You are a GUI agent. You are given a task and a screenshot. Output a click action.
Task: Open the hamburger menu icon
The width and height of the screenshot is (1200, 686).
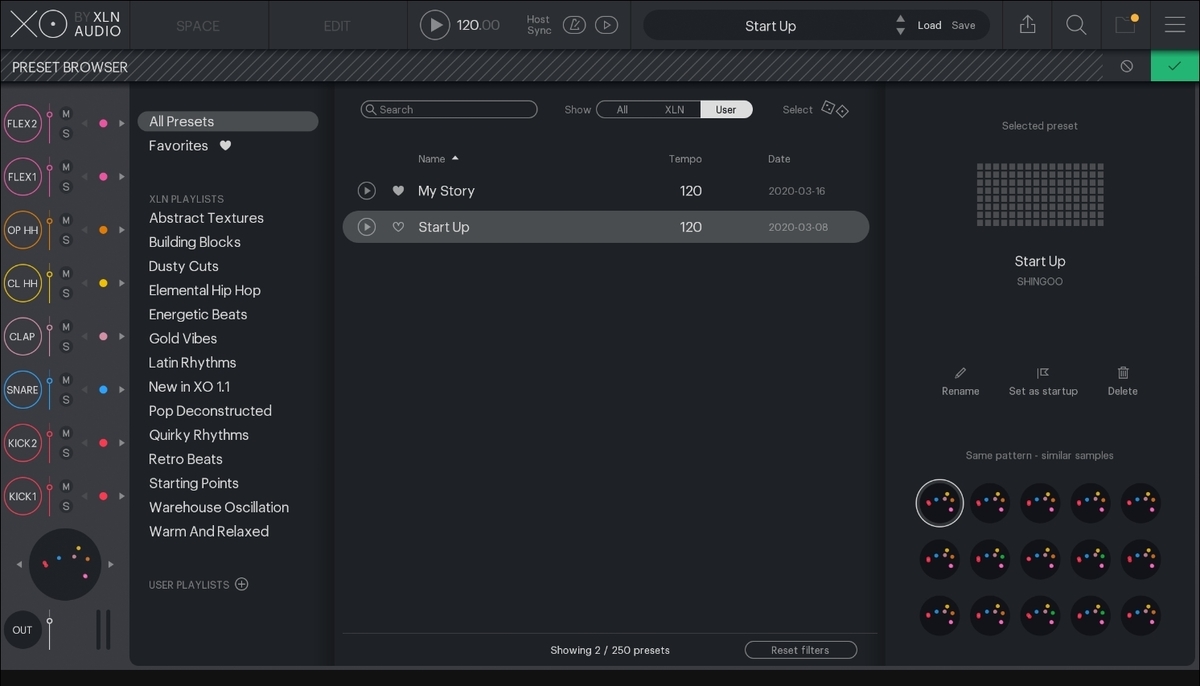pos(1175,25)
